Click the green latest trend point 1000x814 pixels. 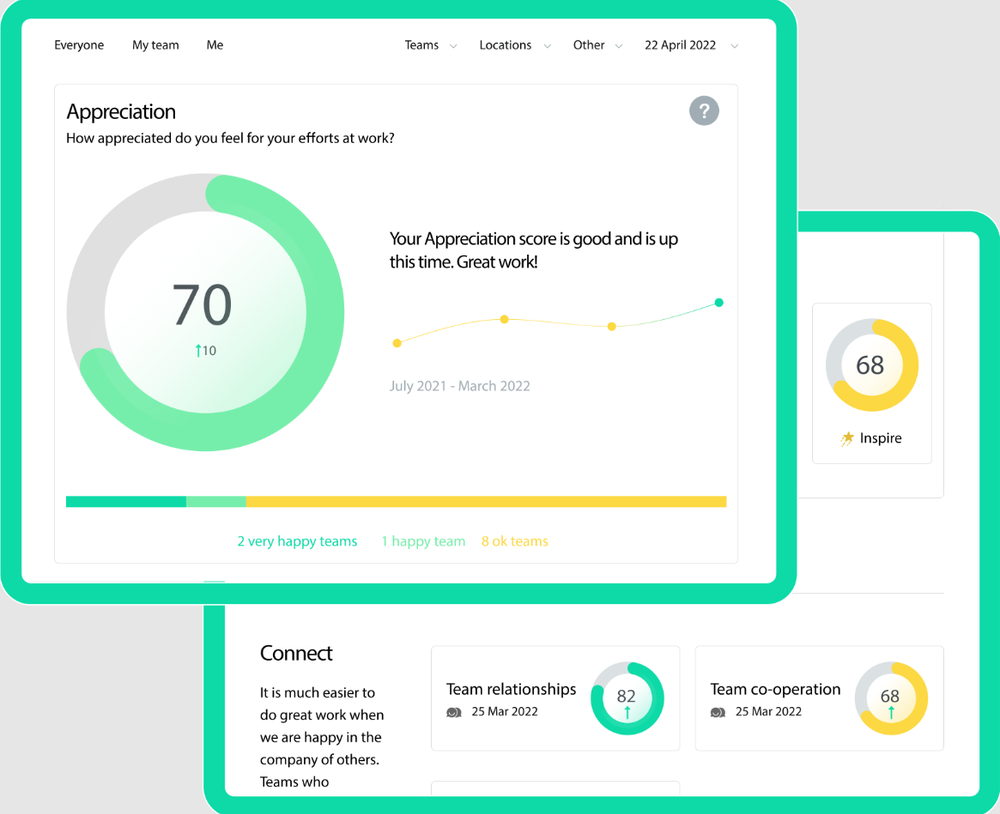tap(719, 302)
